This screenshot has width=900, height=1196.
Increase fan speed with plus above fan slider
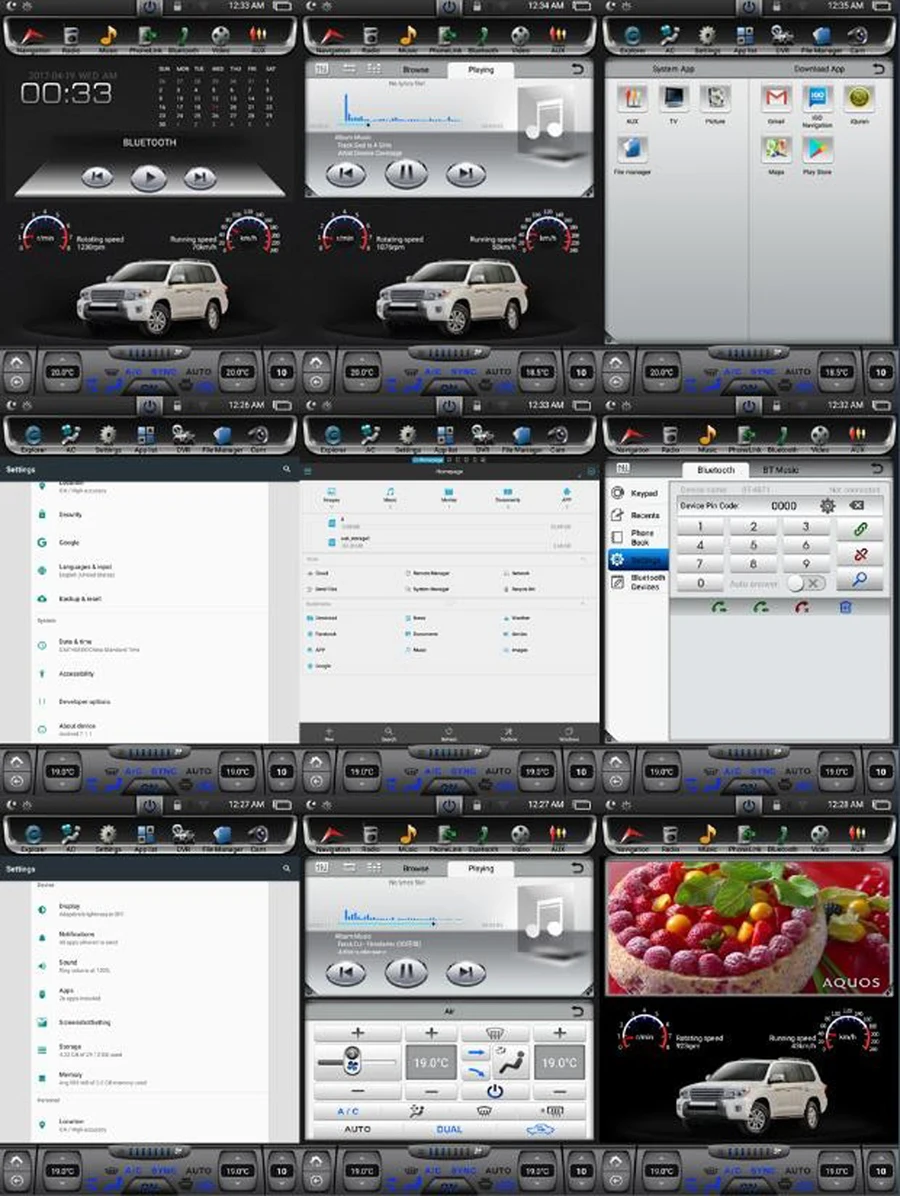point(357,1034)
